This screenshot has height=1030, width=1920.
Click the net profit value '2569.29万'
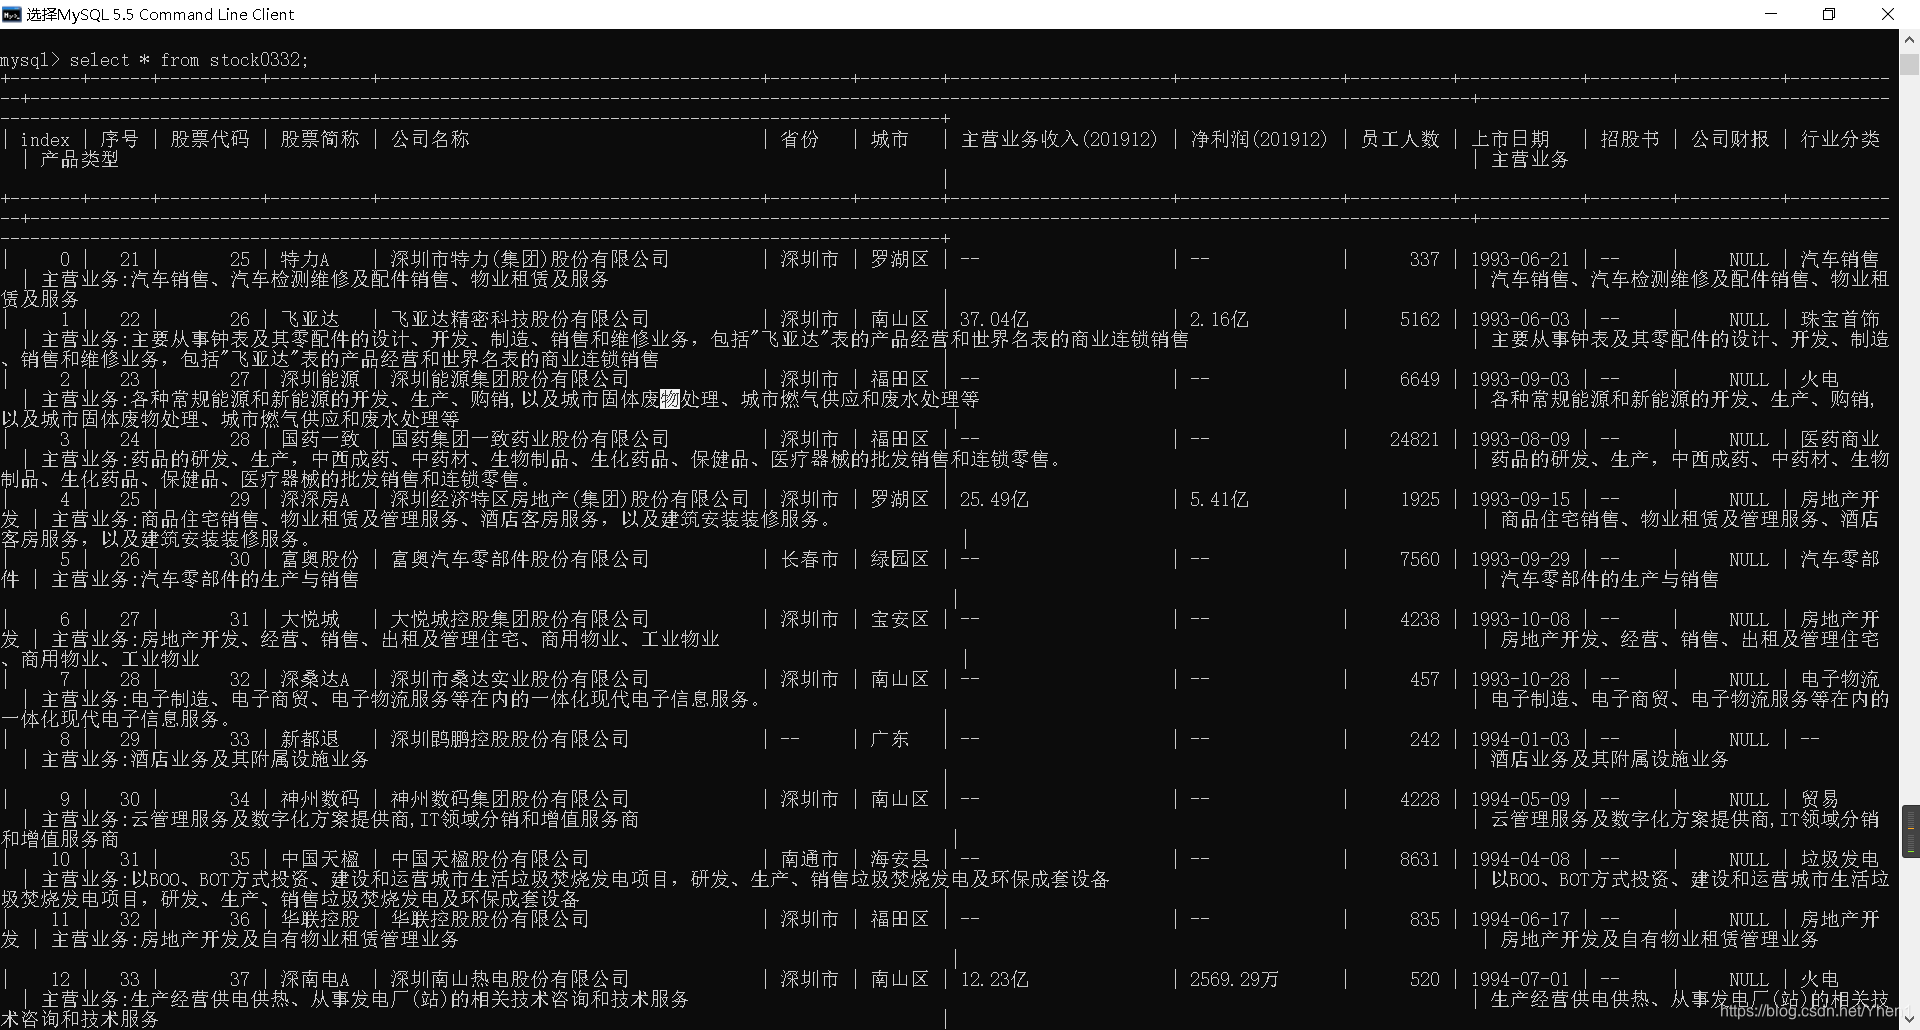coord(1234,979)
